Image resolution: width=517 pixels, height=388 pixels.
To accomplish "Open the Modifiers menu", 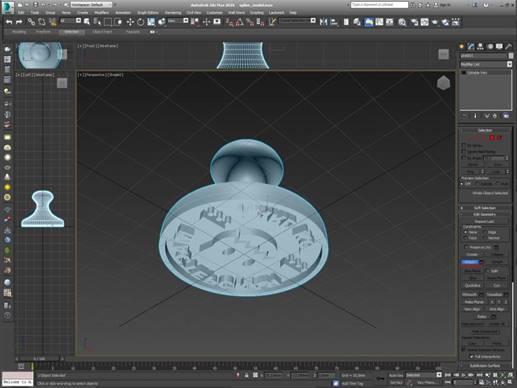I will click(x=102, y=13).
